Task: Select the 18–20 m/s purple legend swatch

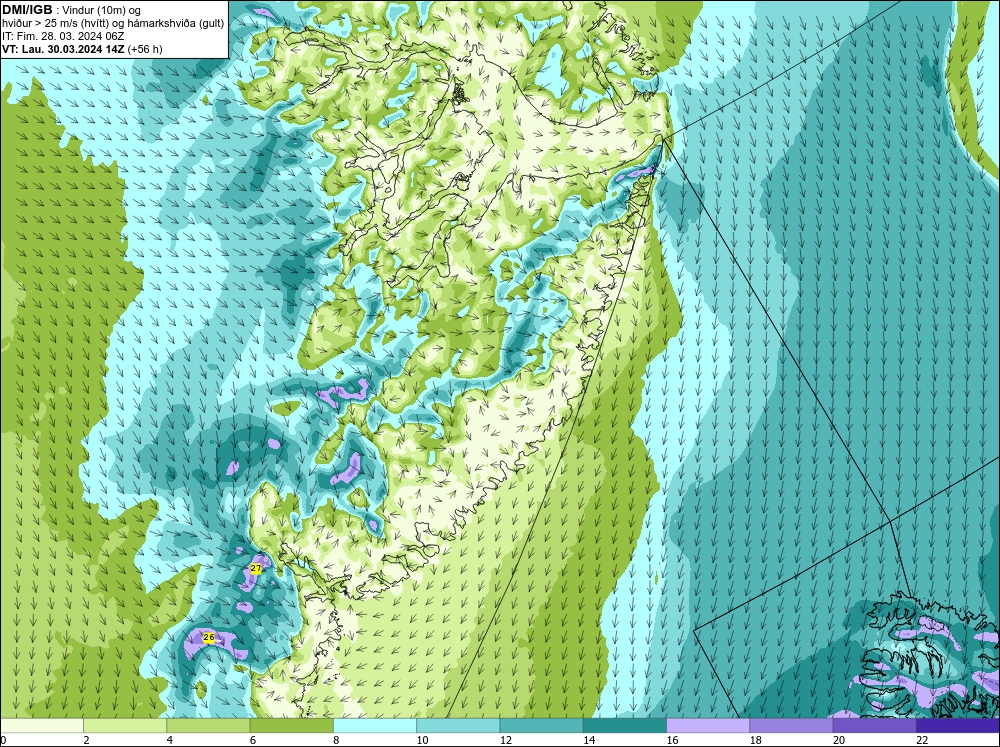Action: point(791,725)
